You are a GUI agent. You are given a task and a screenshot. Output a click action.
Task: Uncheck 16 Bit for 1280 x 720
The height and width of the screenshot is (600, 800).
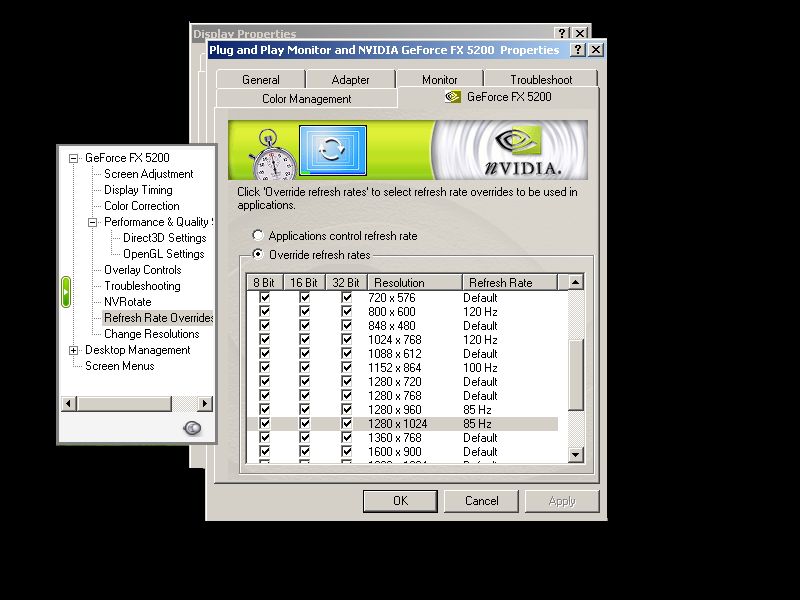click(x=305, y=381)
